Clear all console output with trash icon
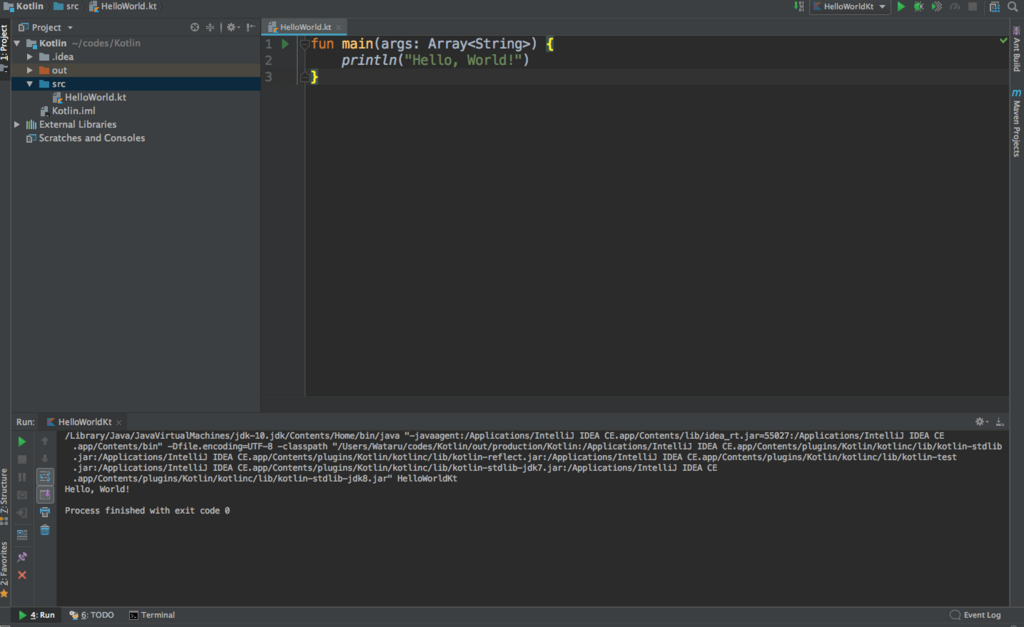The height and width of the screenshot is (627, 1024). coord(44,530)
